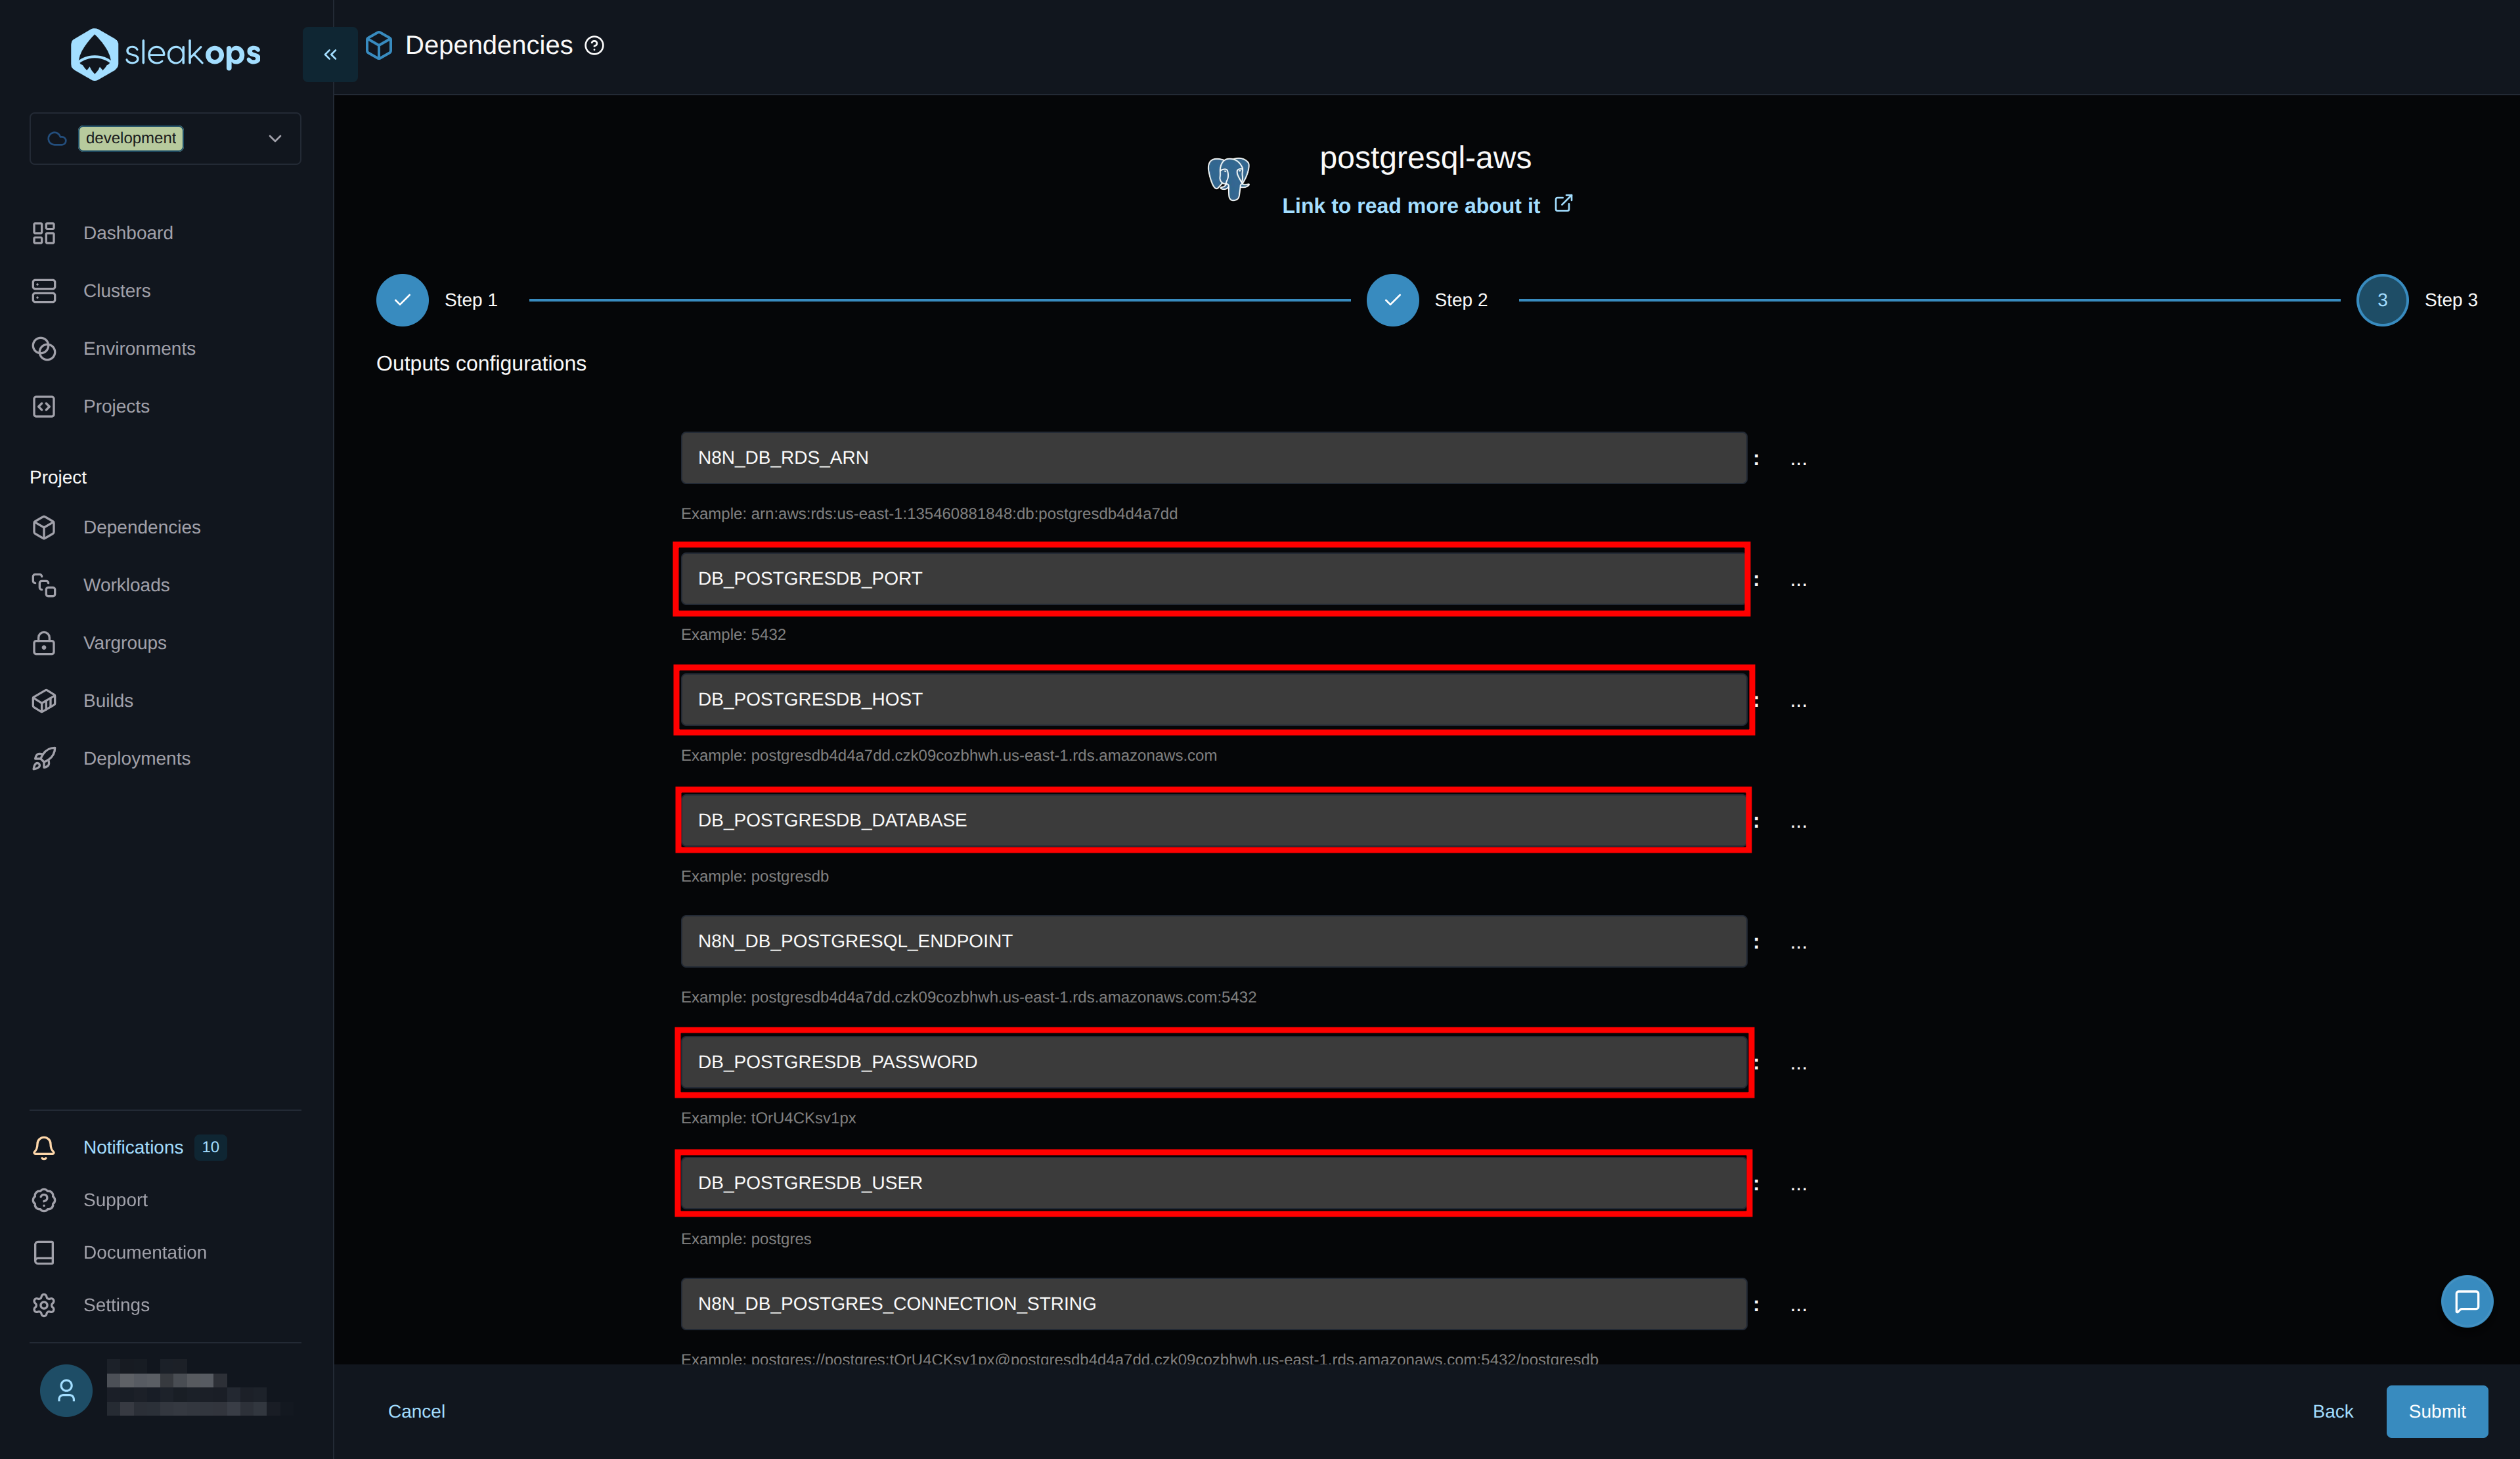Click inside the DB_POSTGRESDB_USER field
2520x1459 pixels.
[1212, 1183]
